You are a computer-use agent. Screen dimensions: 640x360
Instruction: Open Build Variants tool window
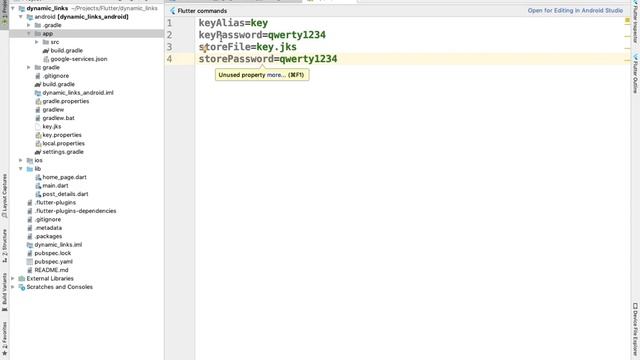(4, 293)
